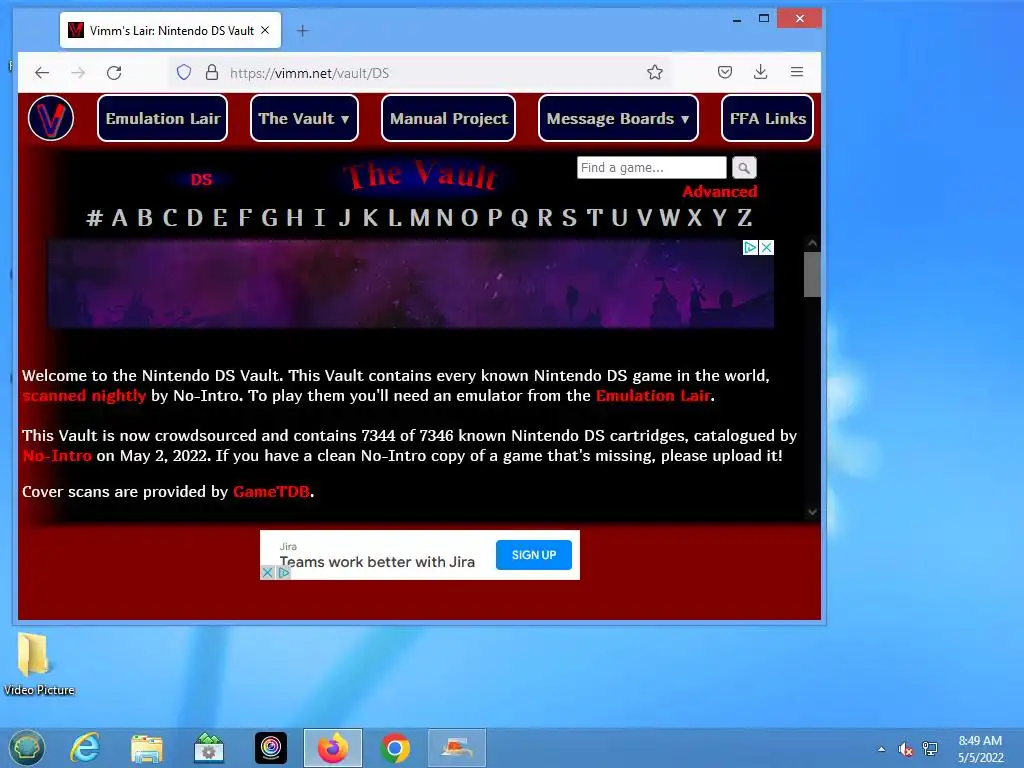This screenshot has width=1024, height=768.
Task: Reload the page with the refresh icon
Action: [x=114, y=72]
